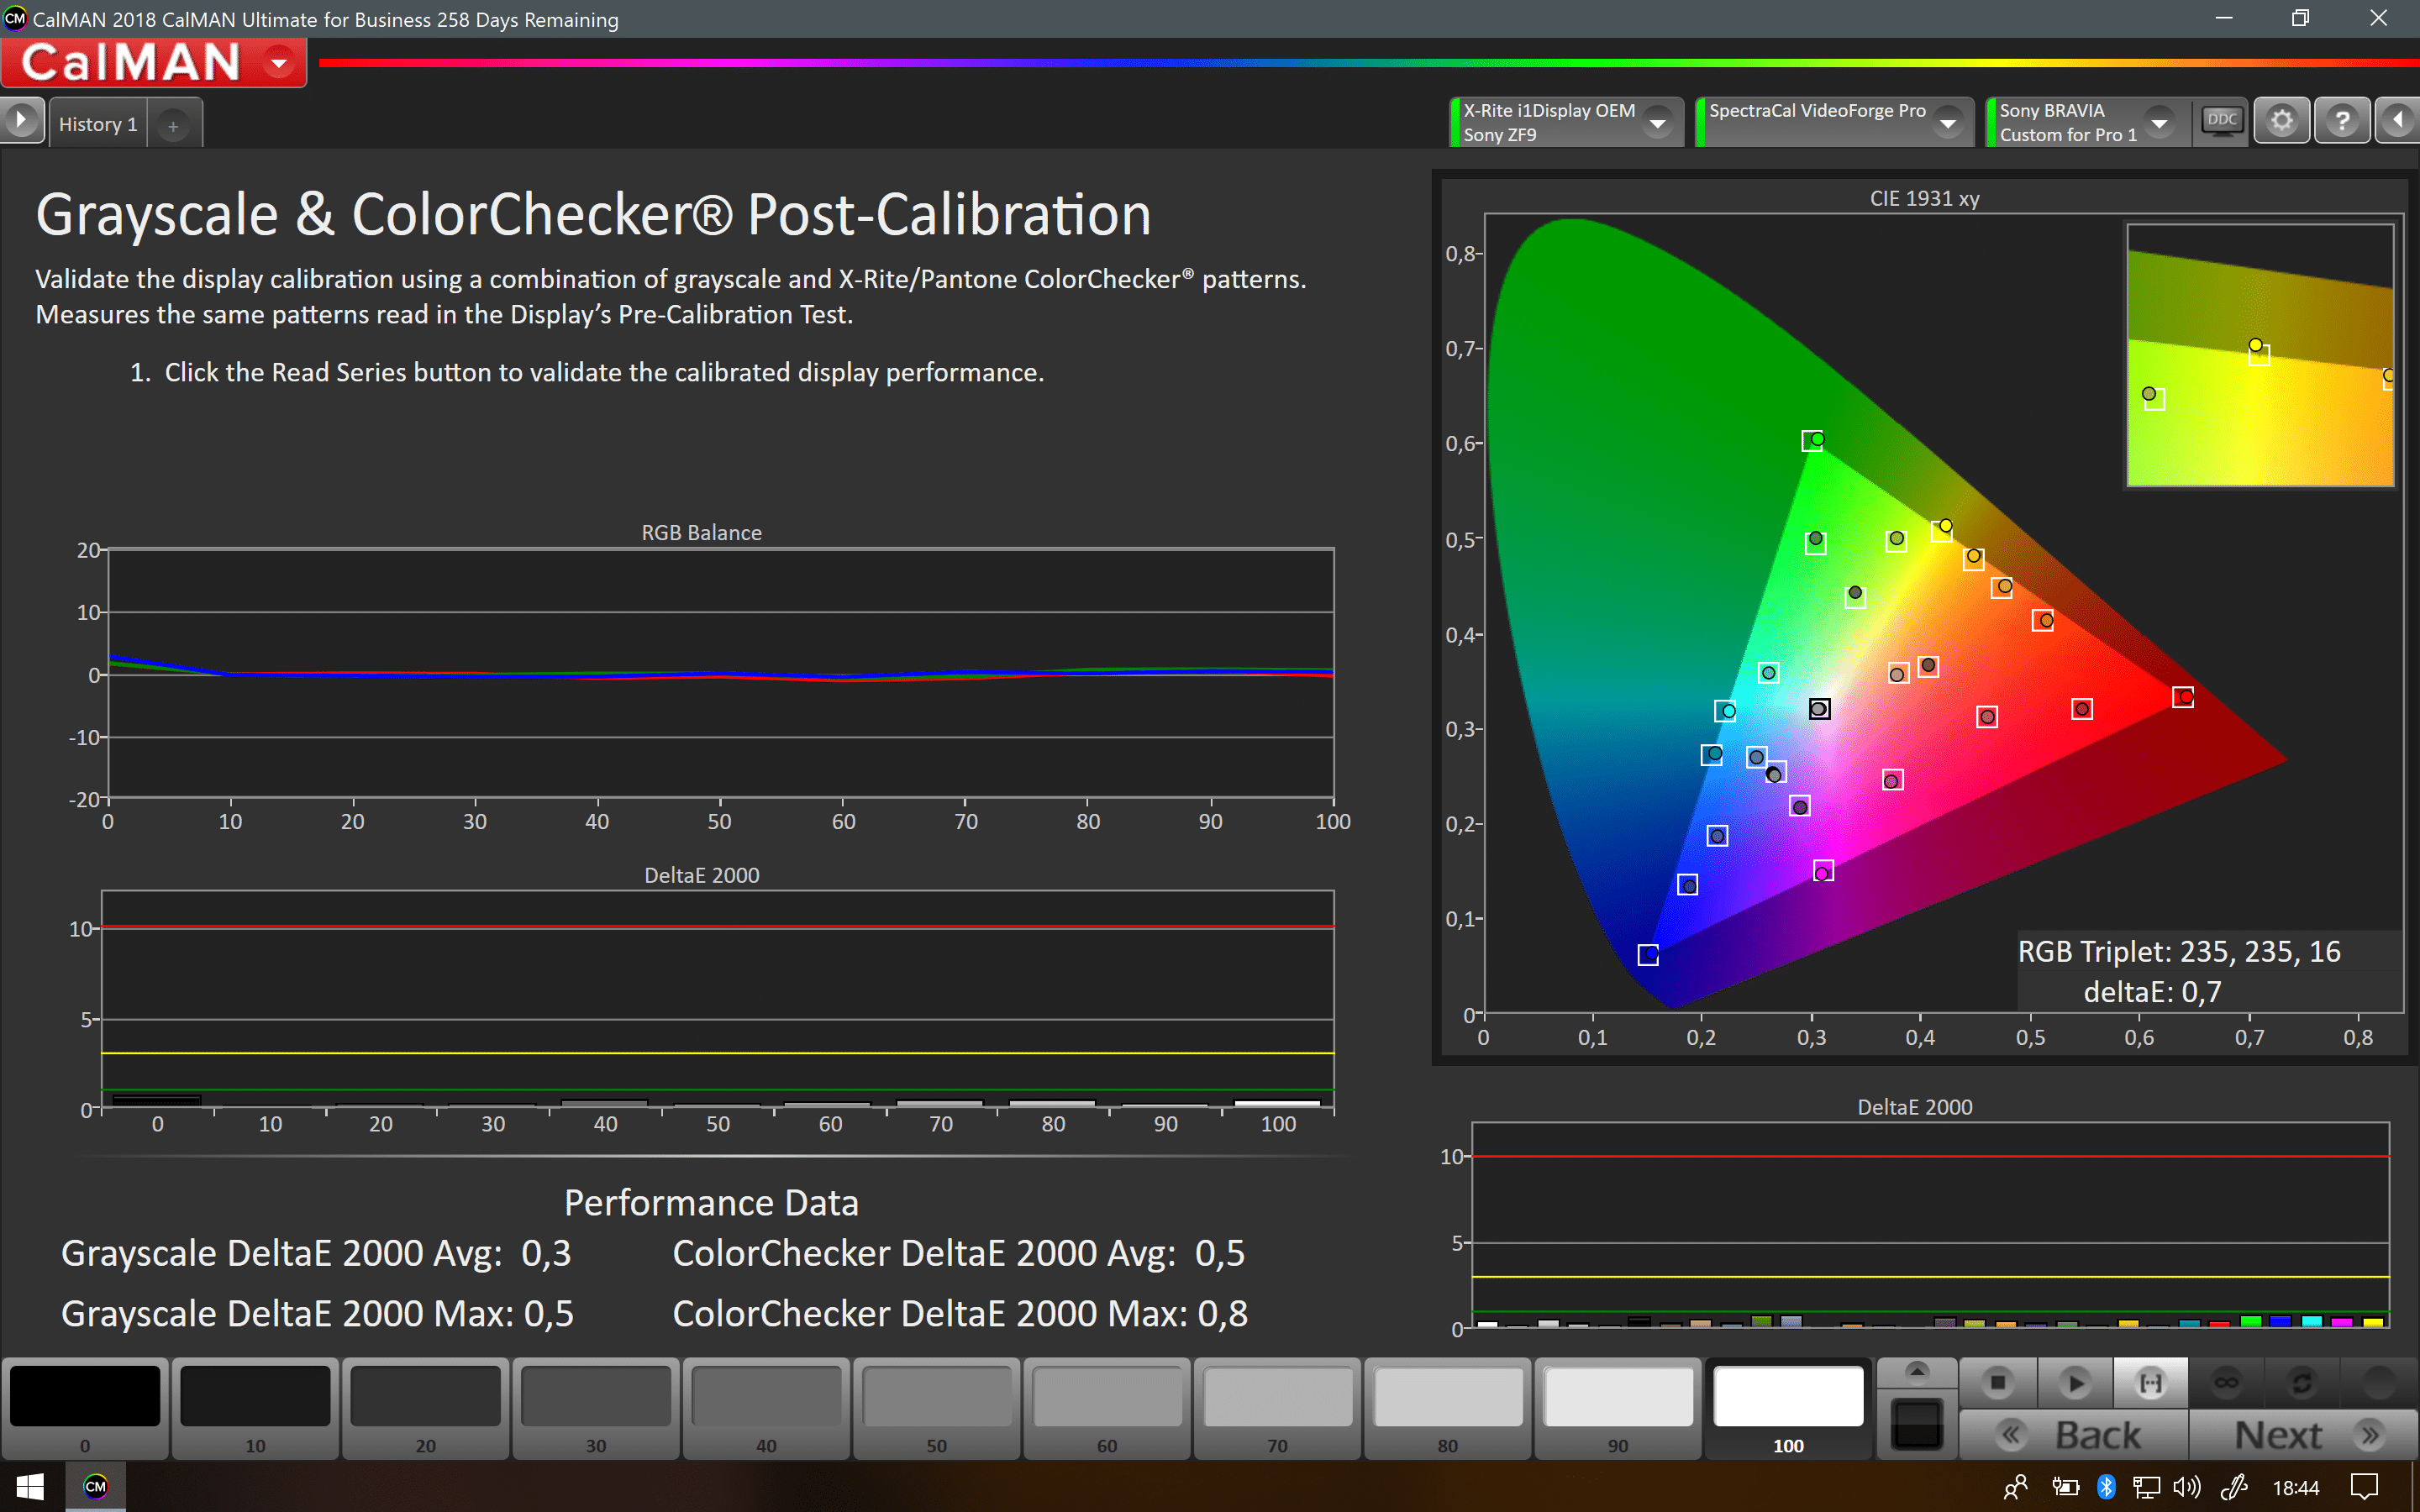The height and width of the screenshot is (1512, 2420).
Task: Select the 100 percent white swatch
Action: (x=1788, y=1408)
